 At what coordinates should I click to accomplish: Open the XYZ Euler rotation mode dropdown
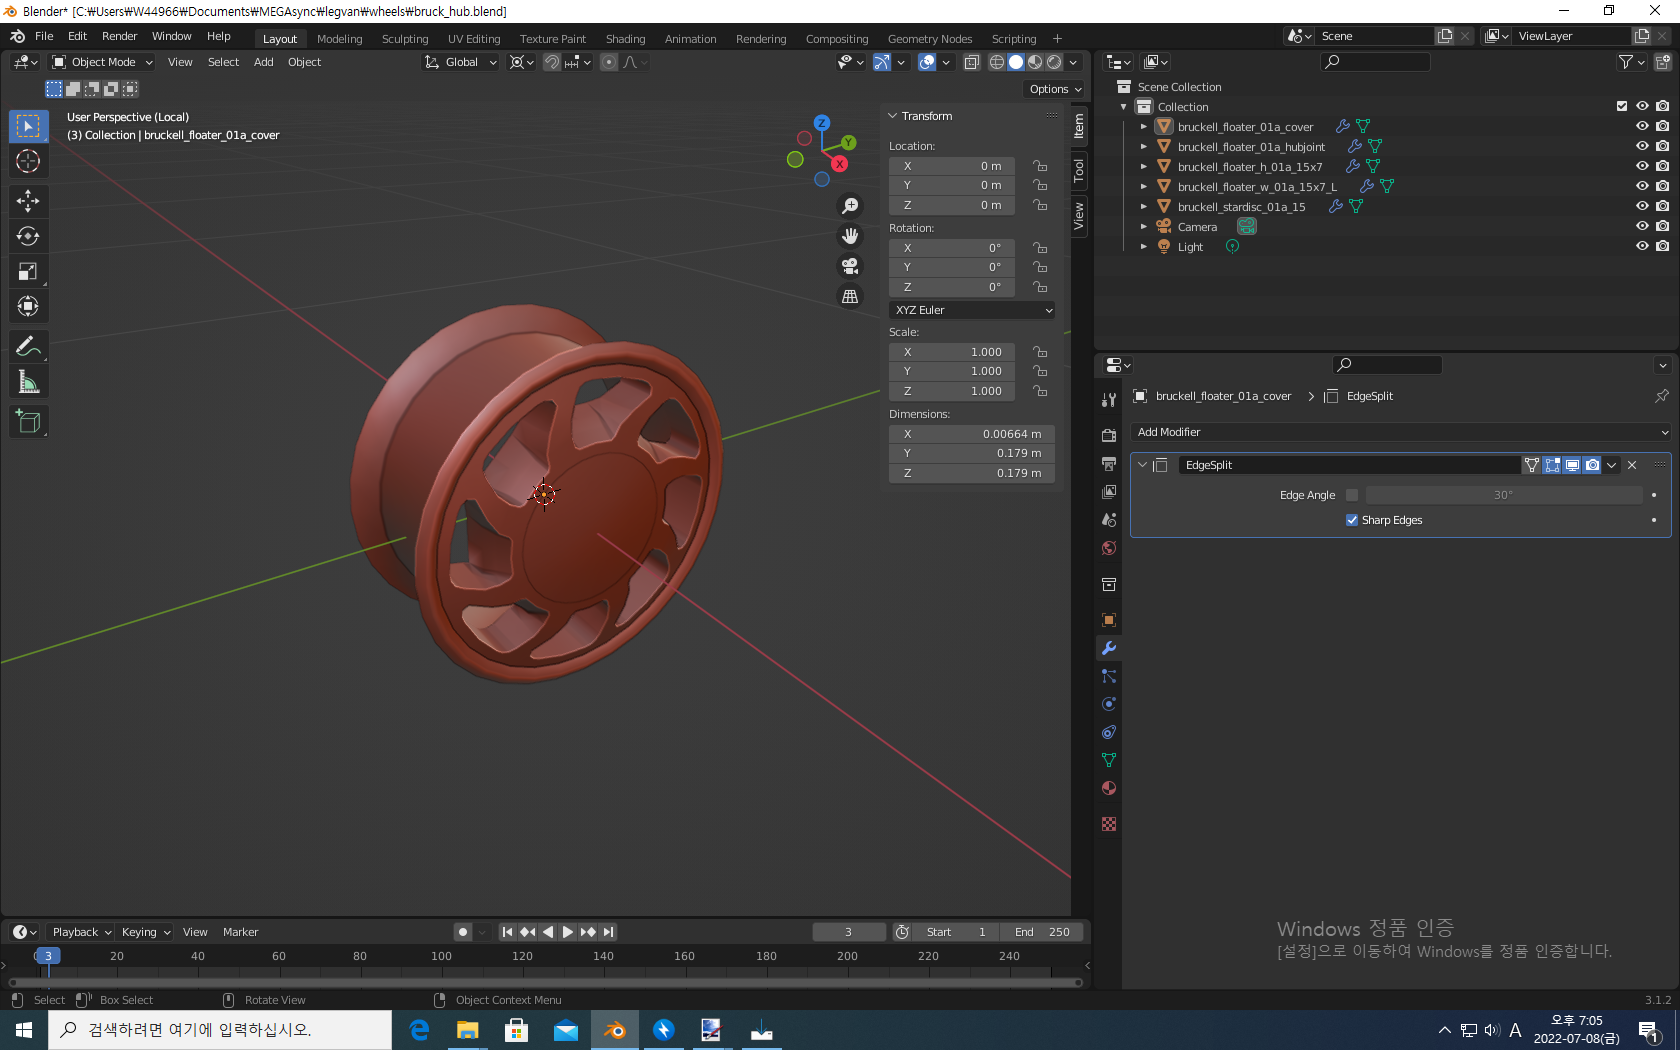coord(972,310)
